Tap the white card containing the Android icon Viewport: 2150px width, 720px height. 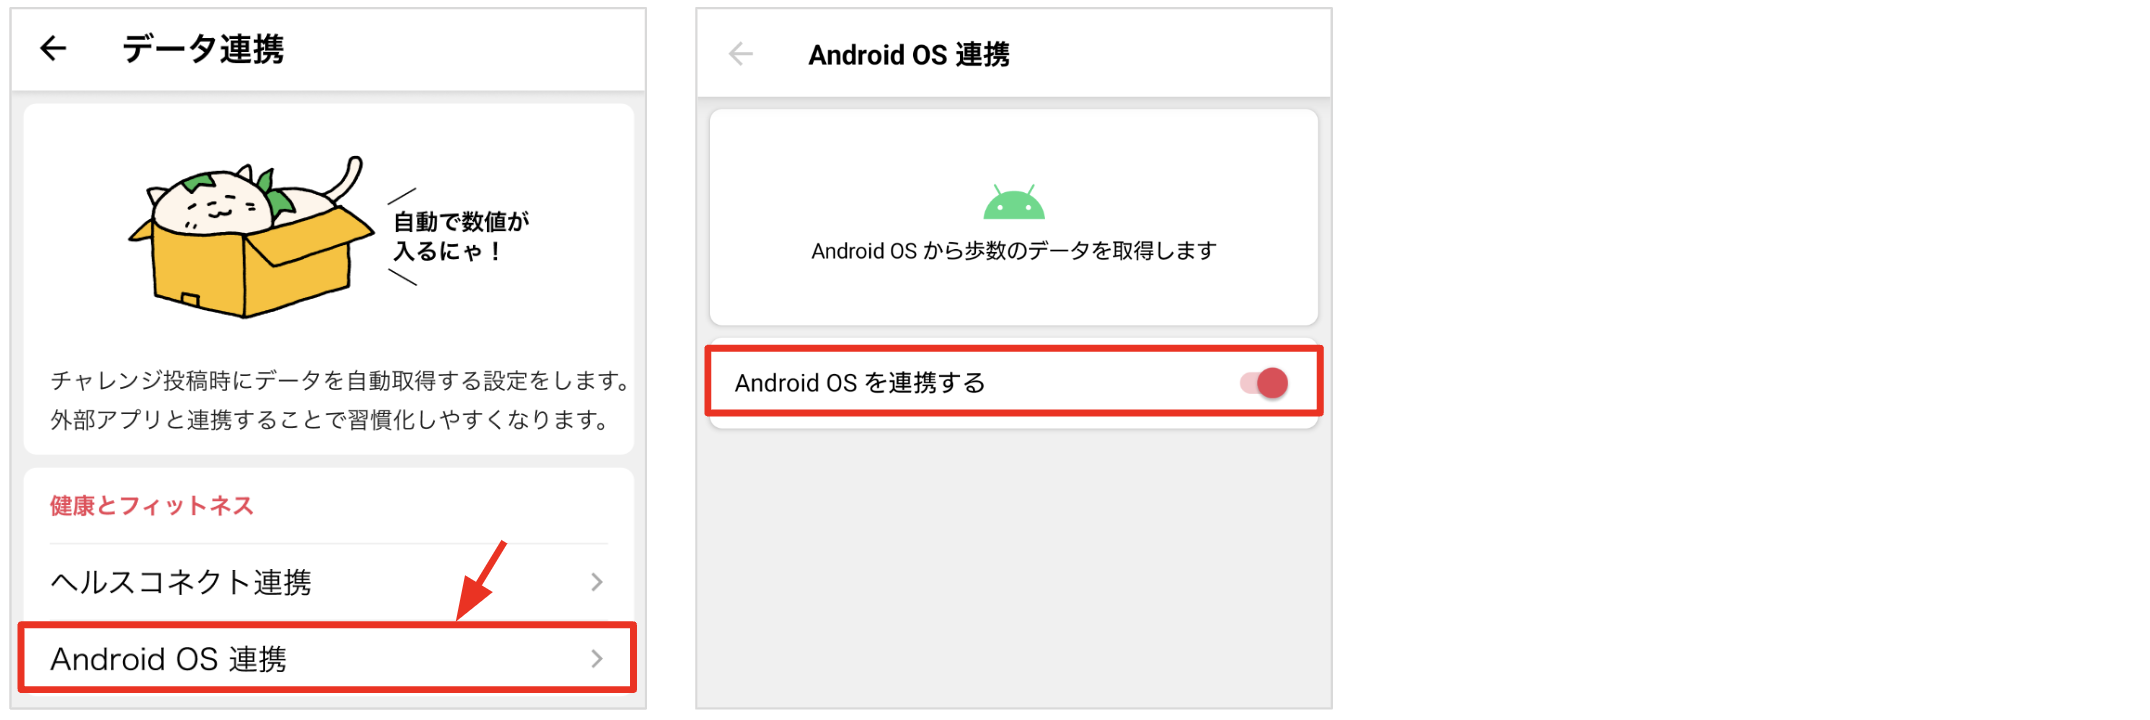pos(1014,217)
